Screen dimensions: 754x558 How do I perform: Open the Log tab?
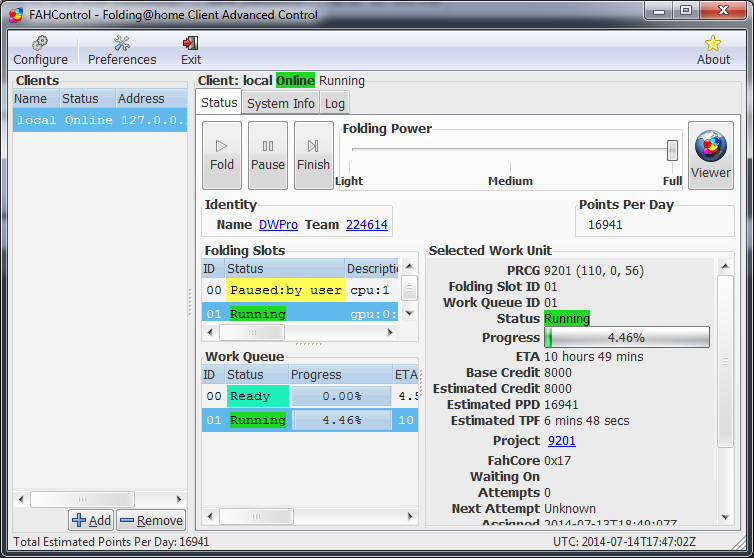tap(335, 103)
